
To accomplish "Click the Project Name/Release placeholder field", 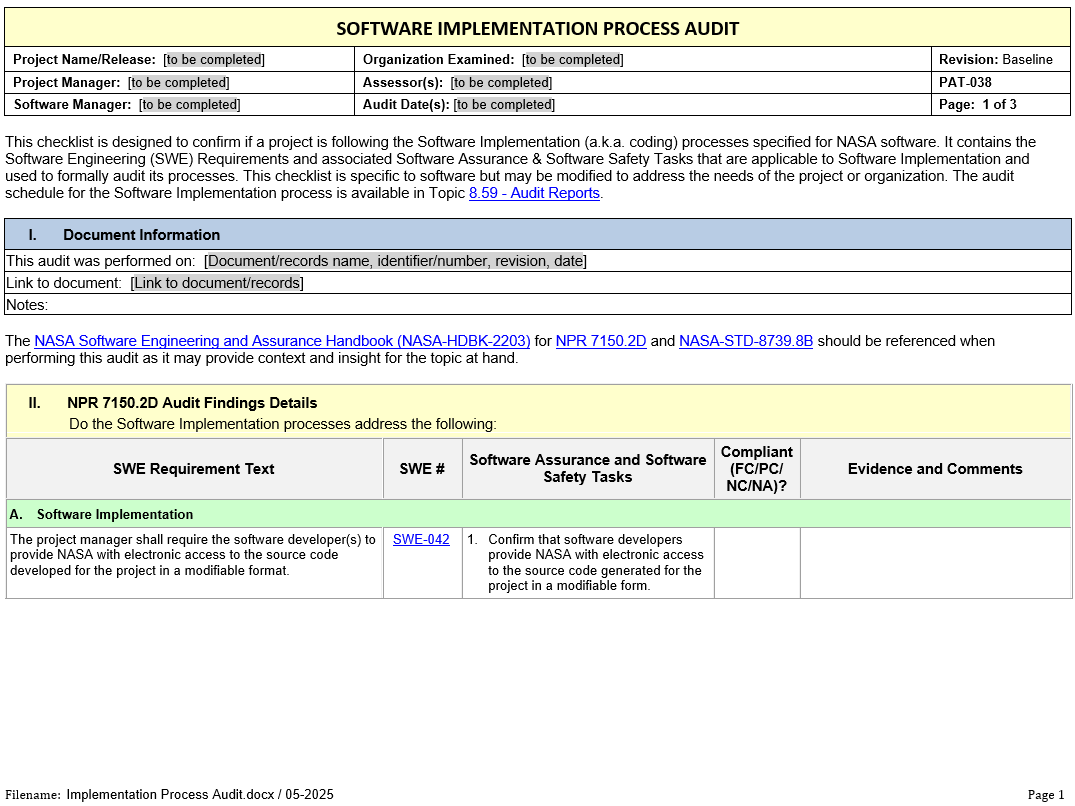I will (214, 60).
